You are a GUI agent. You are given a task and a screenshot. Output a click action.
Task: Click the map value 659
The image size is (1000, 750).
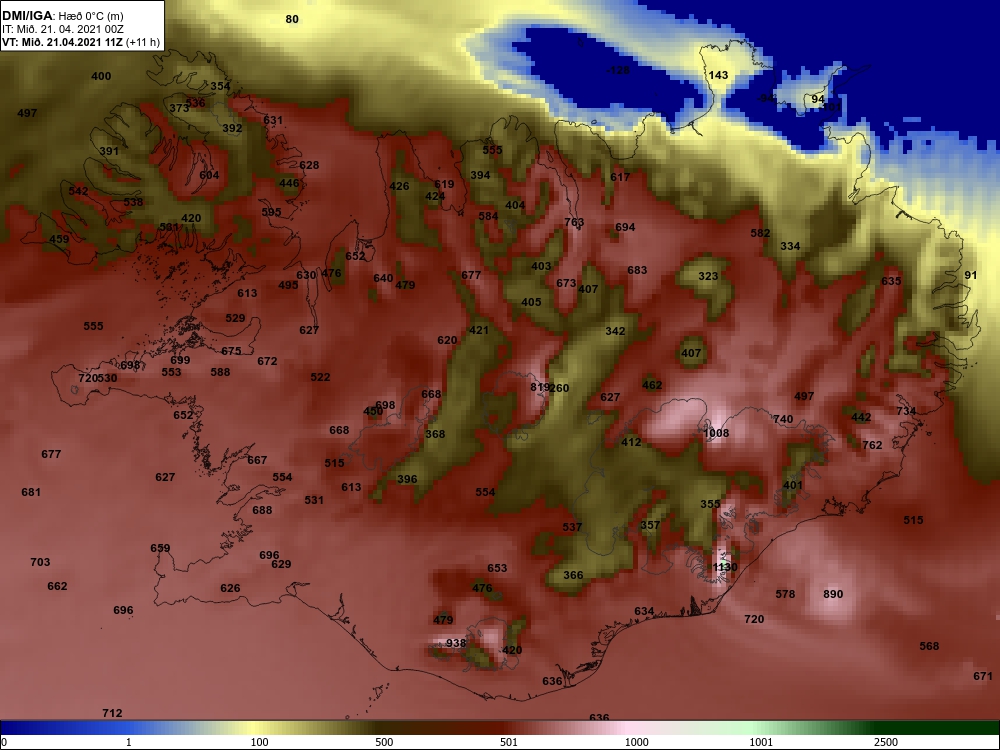(160, 548)
